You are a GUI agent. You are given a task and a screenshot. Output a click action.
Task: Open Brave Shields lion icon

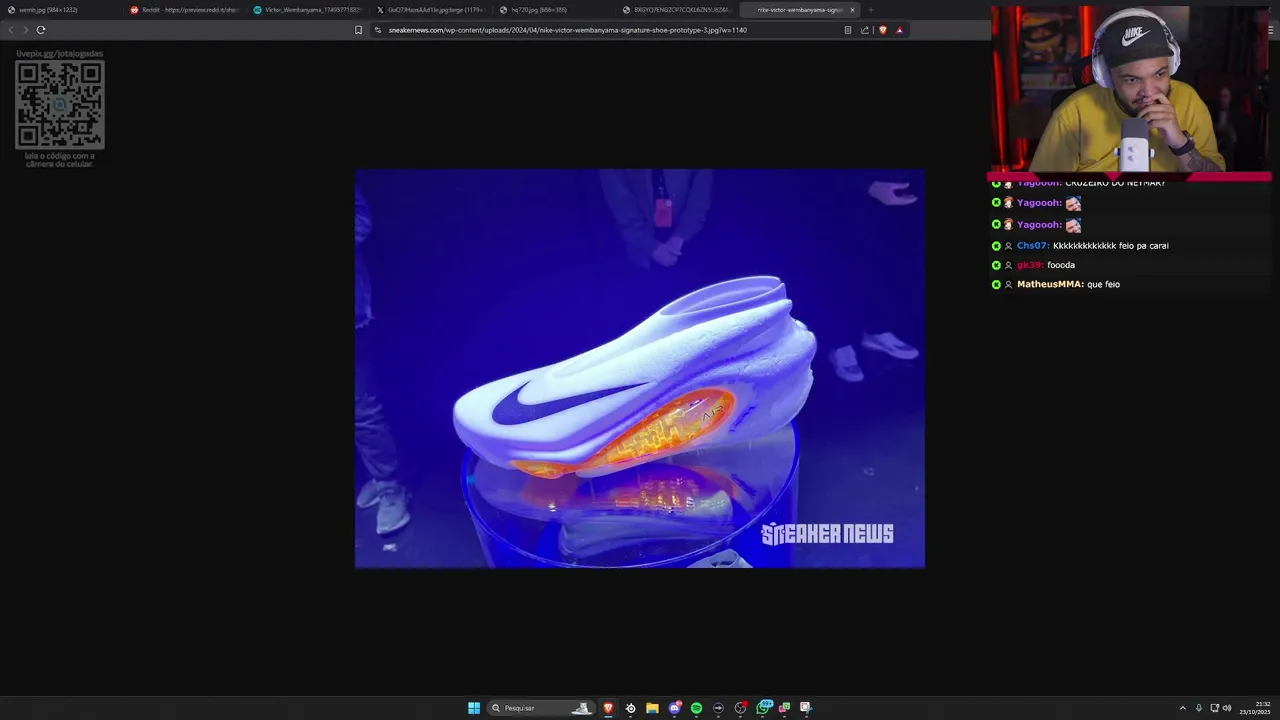coord(882,30)
